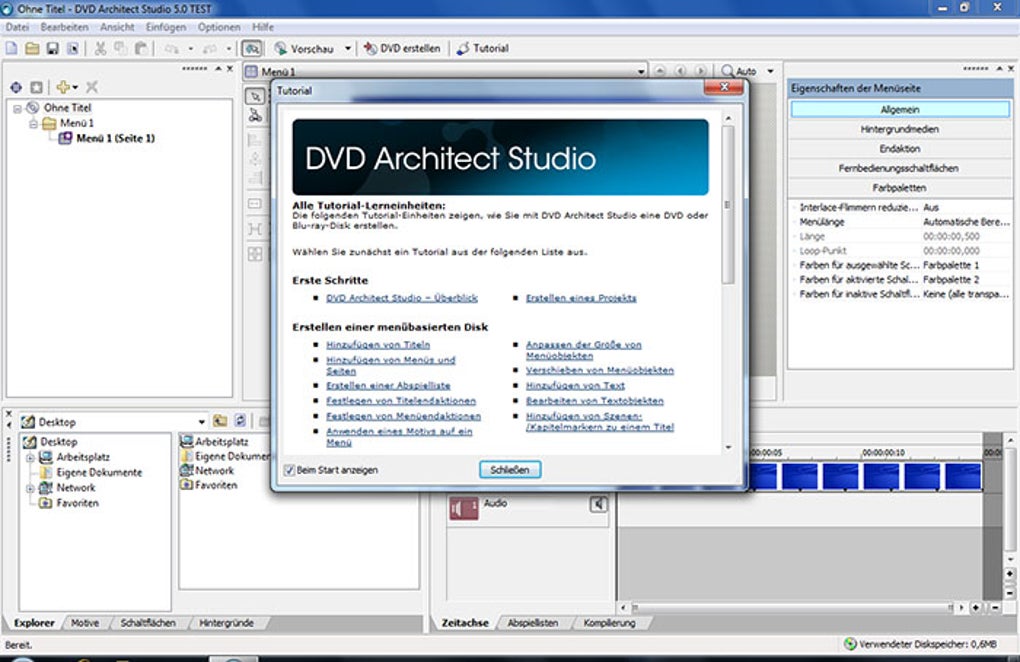This screenshot has width=1020, height=662.
Task: Click the timeline zoom-in plus button
Action: [x=976, y=607]
